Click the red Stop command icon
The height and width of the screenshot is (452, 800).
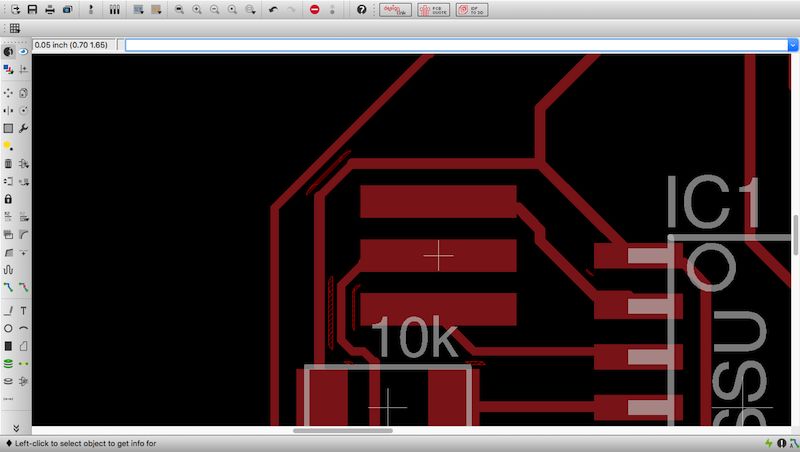pyautogui.click(x=315, y=9)
